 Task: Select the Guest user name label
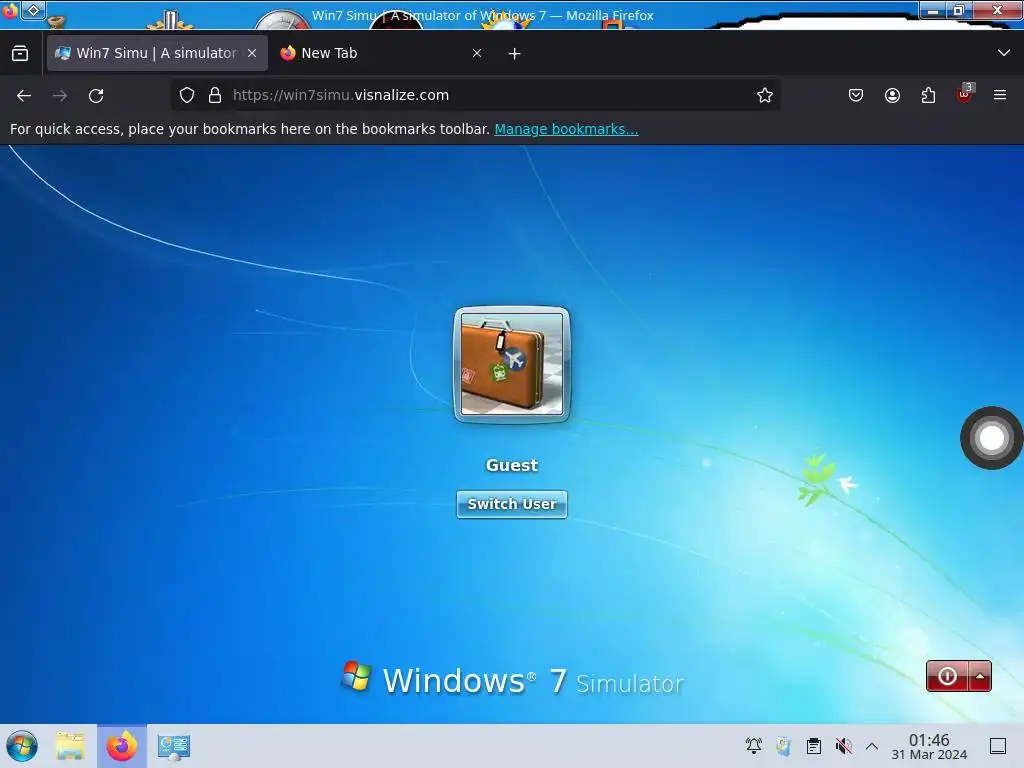click(512, 465)
